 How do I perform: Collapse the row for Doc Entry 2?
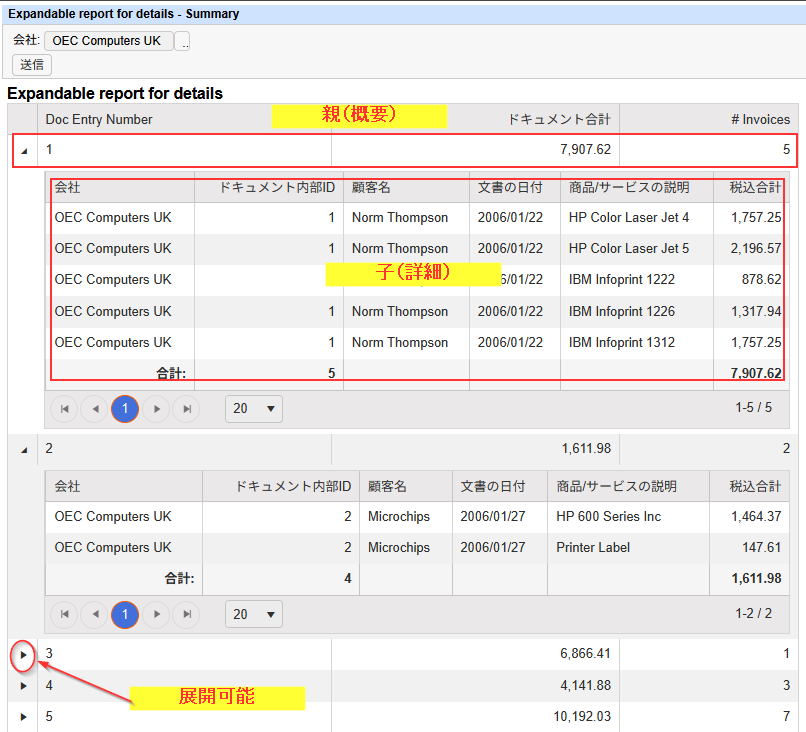24,450
